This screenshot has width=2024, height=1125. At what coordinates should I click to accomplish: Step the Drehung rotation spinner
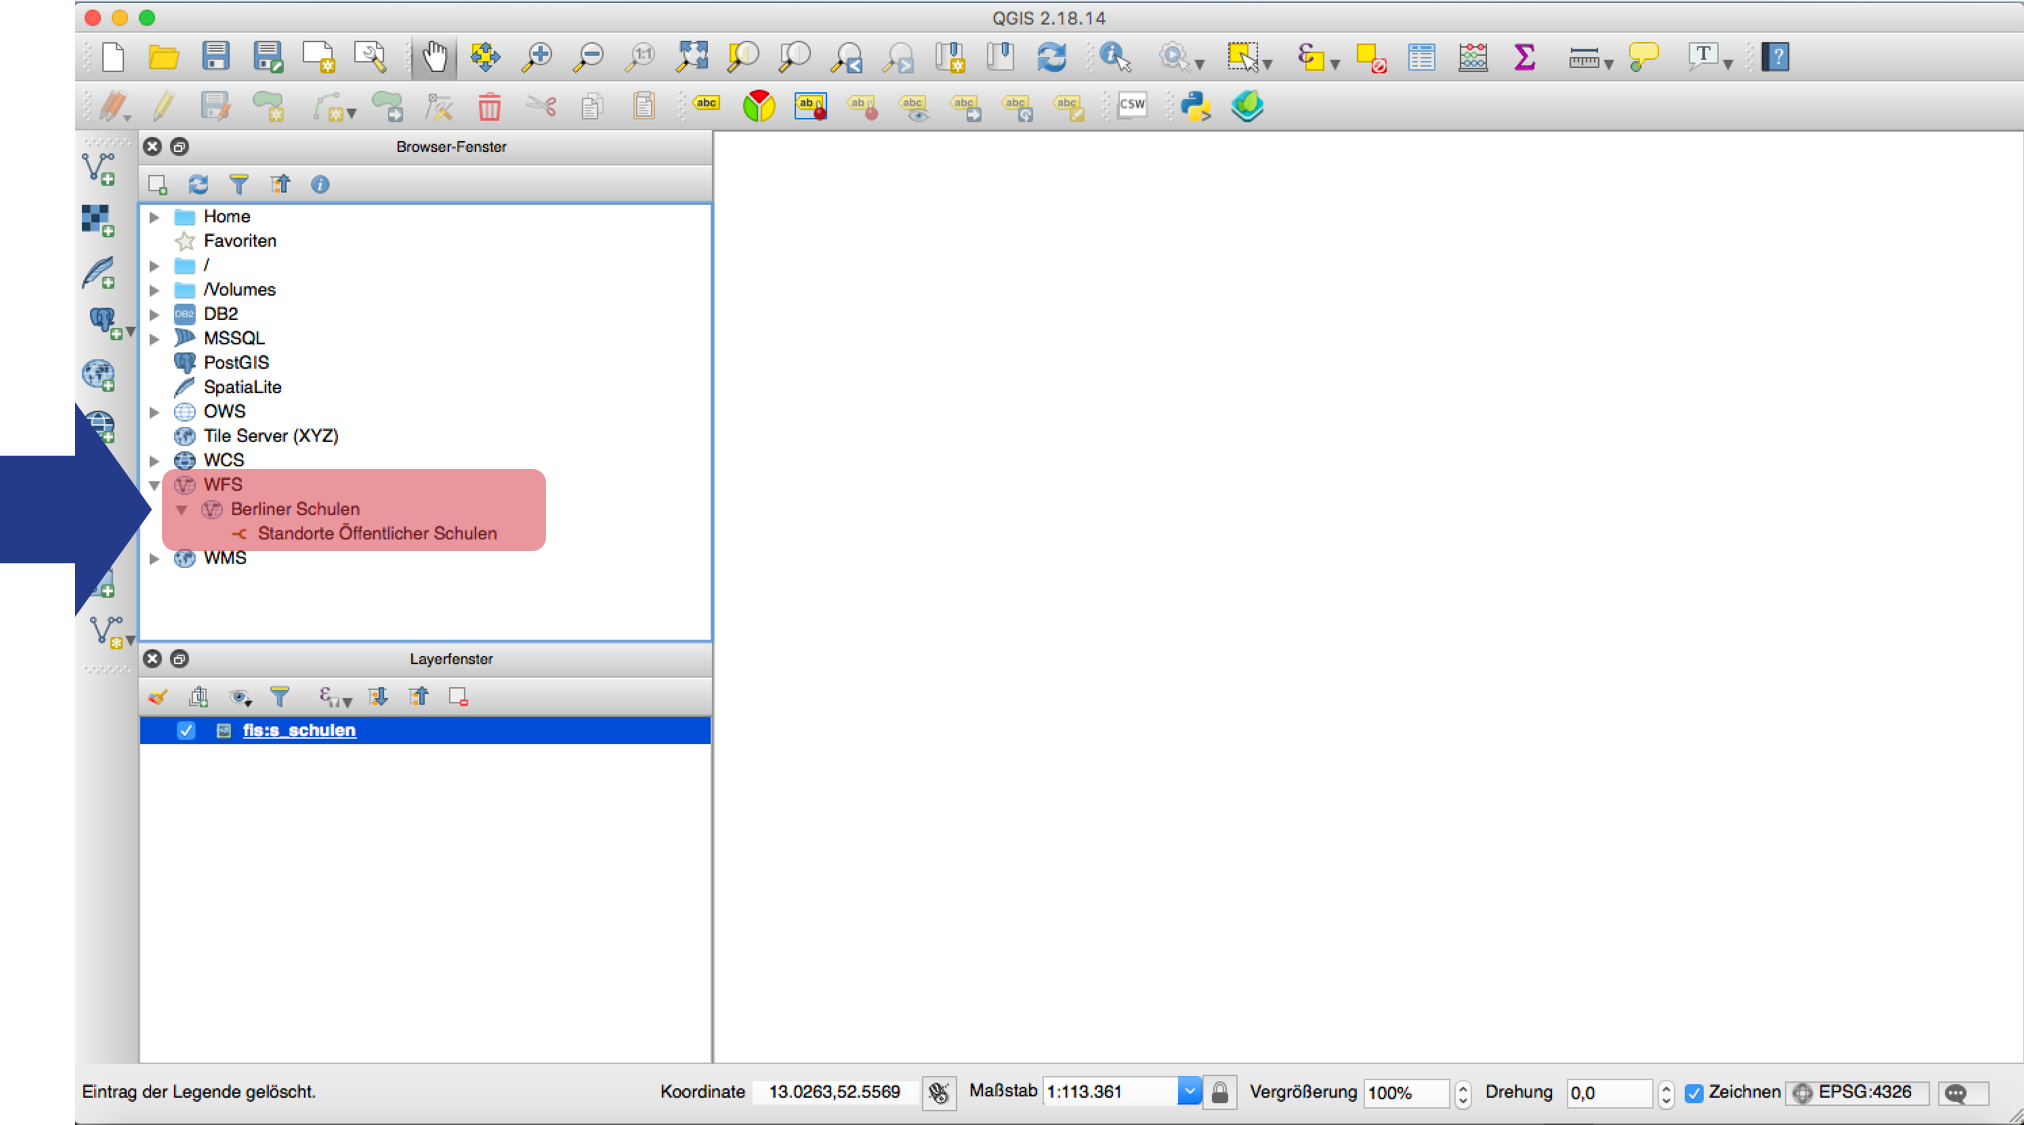pos(1665,1093)
